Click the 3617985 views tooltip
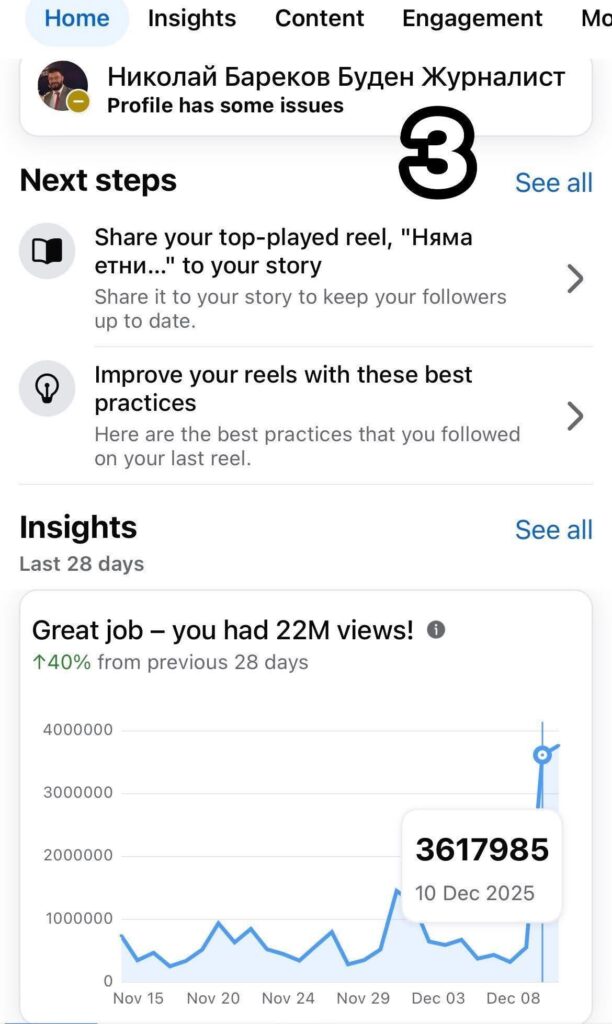 482,866
